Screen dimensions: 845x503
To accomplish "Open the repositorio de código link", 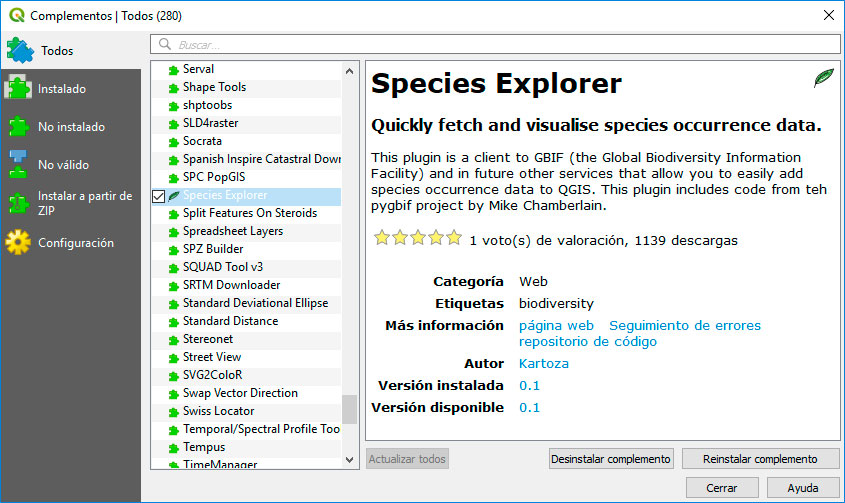I will 588,342.
